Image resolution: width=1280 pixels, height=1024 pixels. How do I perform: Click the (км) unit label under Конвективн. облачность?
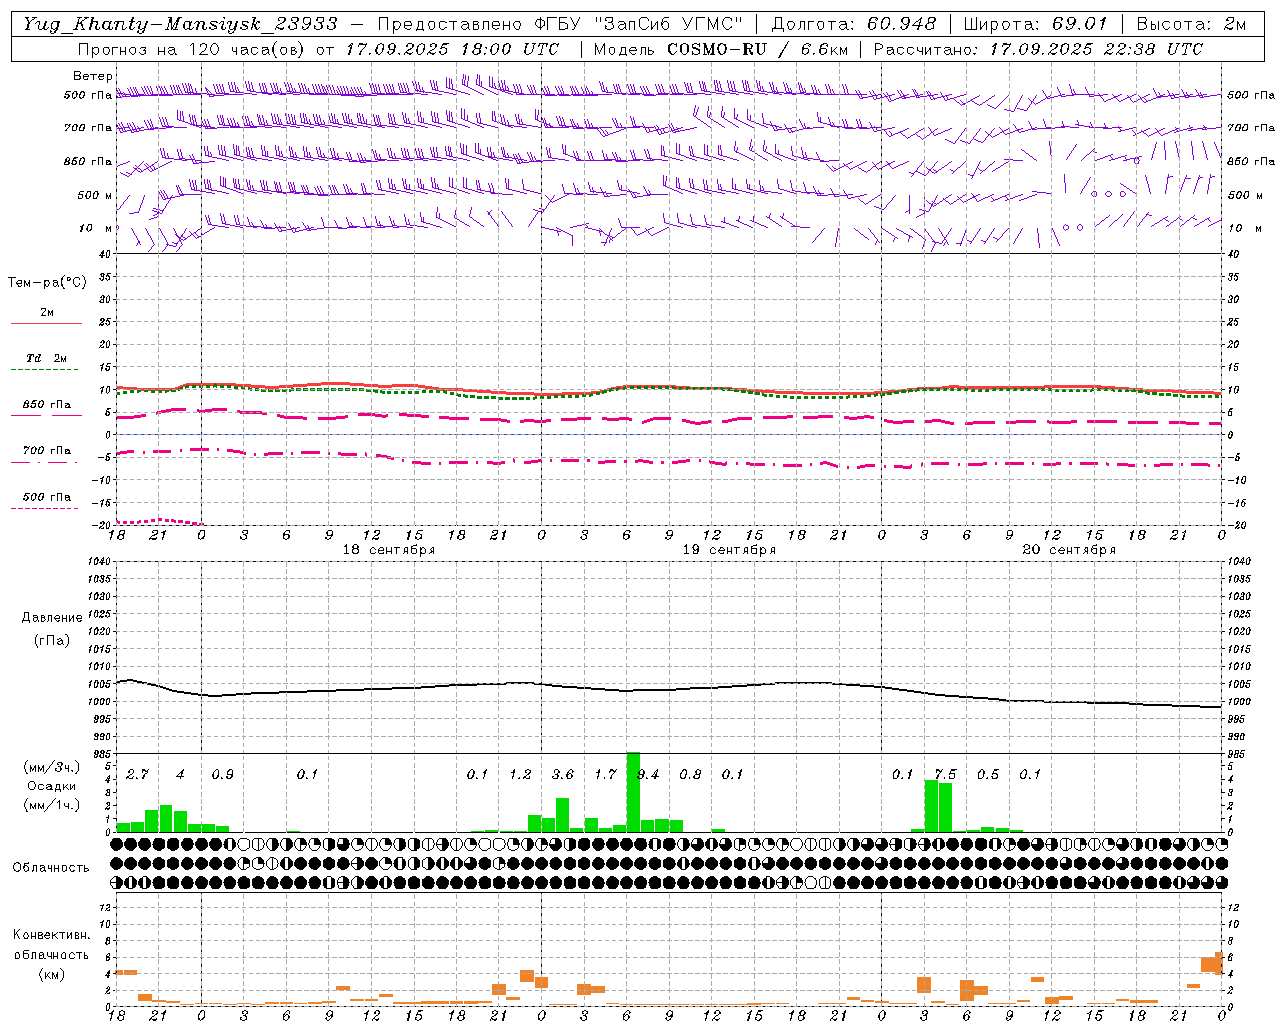tap(51, 973)
